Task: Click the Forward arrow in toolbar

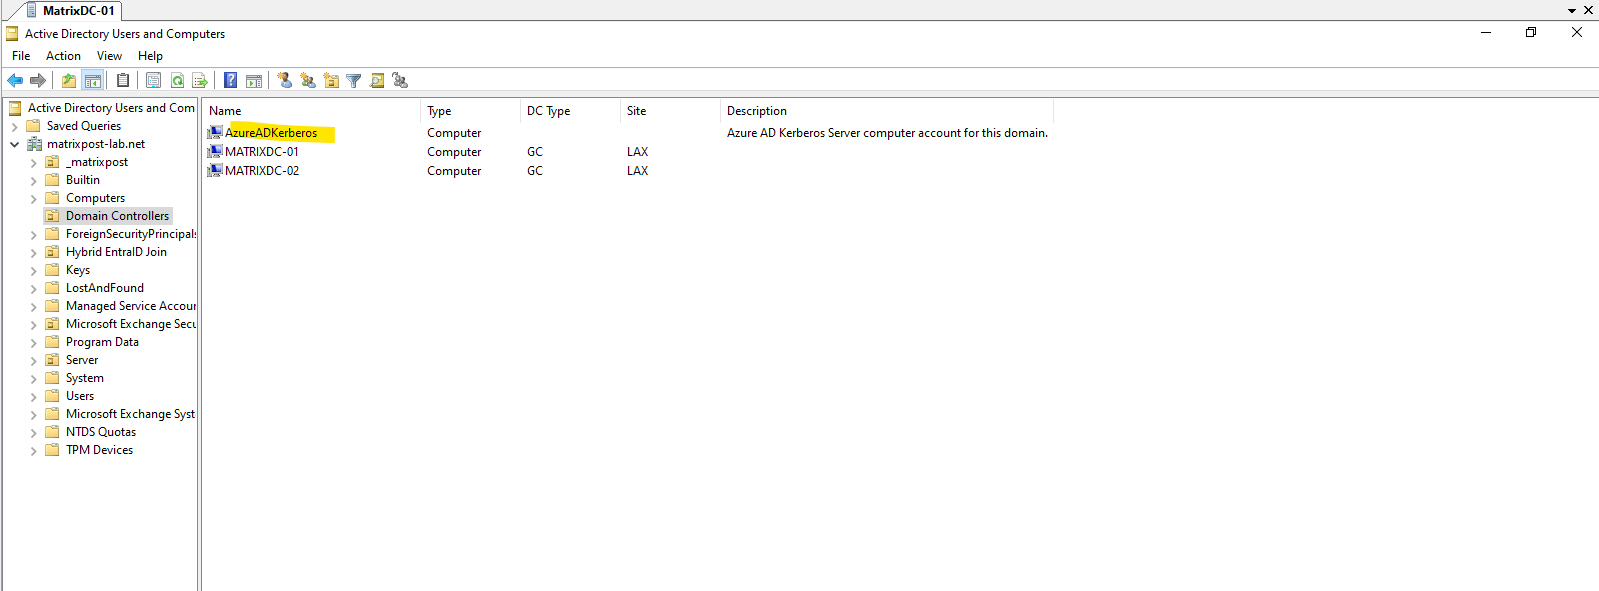Action: click(x=38, y=81)
